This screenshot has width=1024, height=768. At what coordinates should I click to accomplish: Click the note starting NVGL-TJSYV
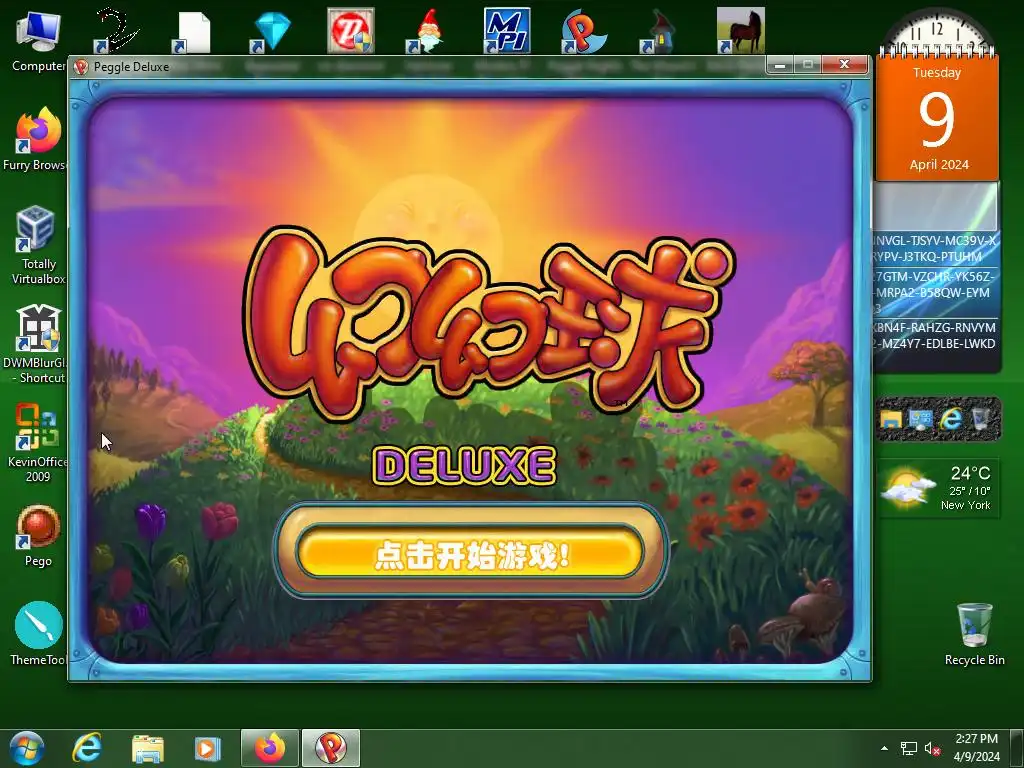[935, 248]
